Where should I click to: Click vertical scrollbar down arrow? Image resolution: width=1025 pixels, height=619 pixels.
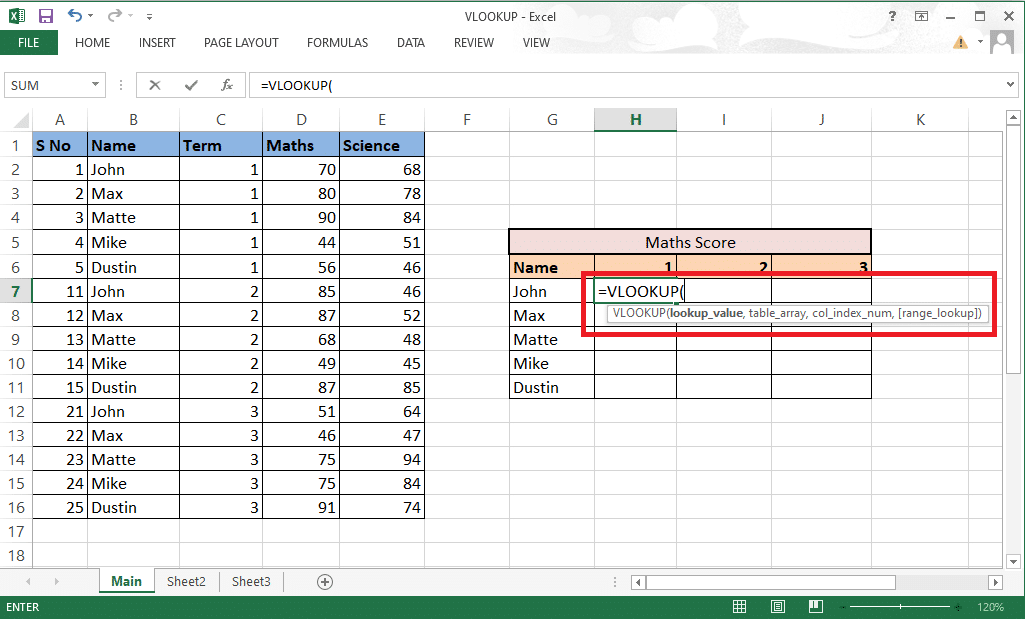click(x=1013, y=561)
